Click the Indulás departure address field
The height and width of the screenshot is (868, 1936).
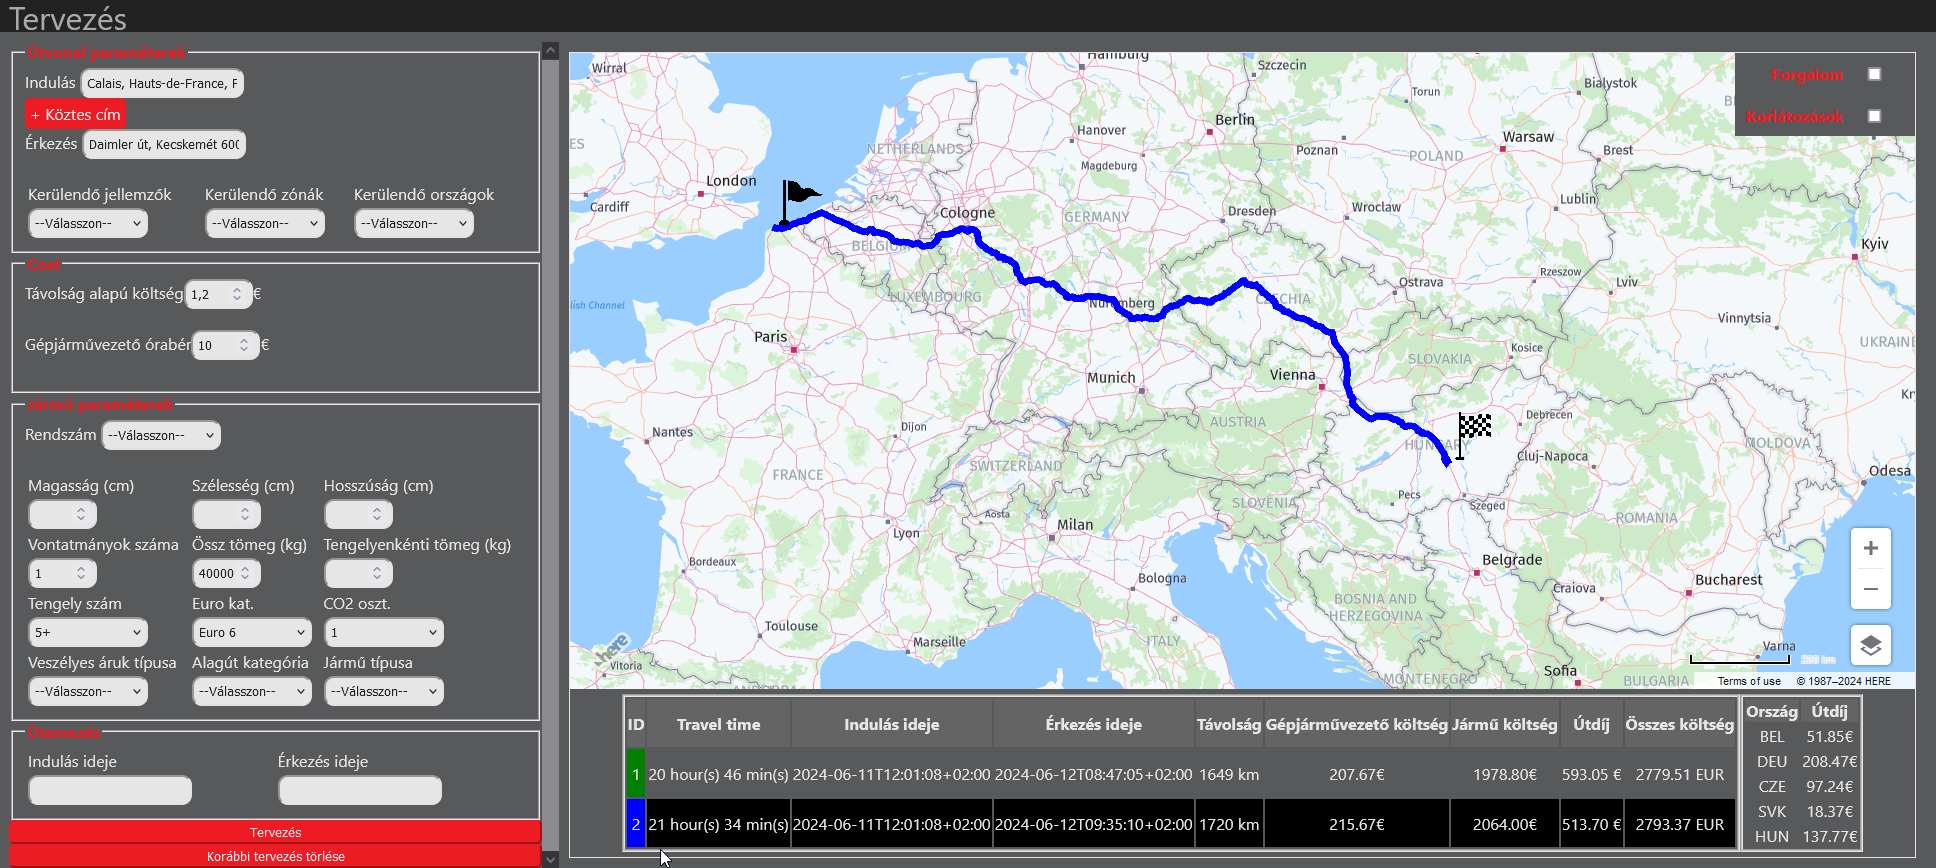(x=162, y=83)
